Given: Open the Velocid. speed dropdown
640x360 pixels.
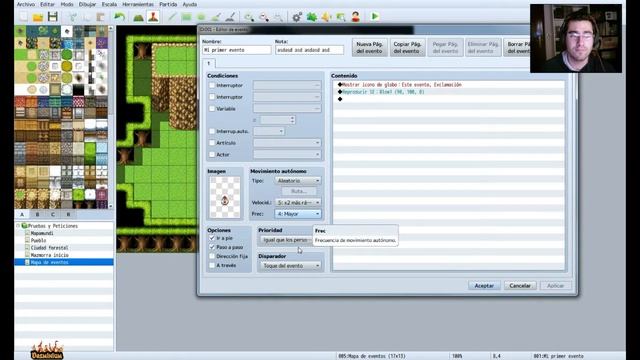Looking at the screenshot, I should click(x=298, y=202).
